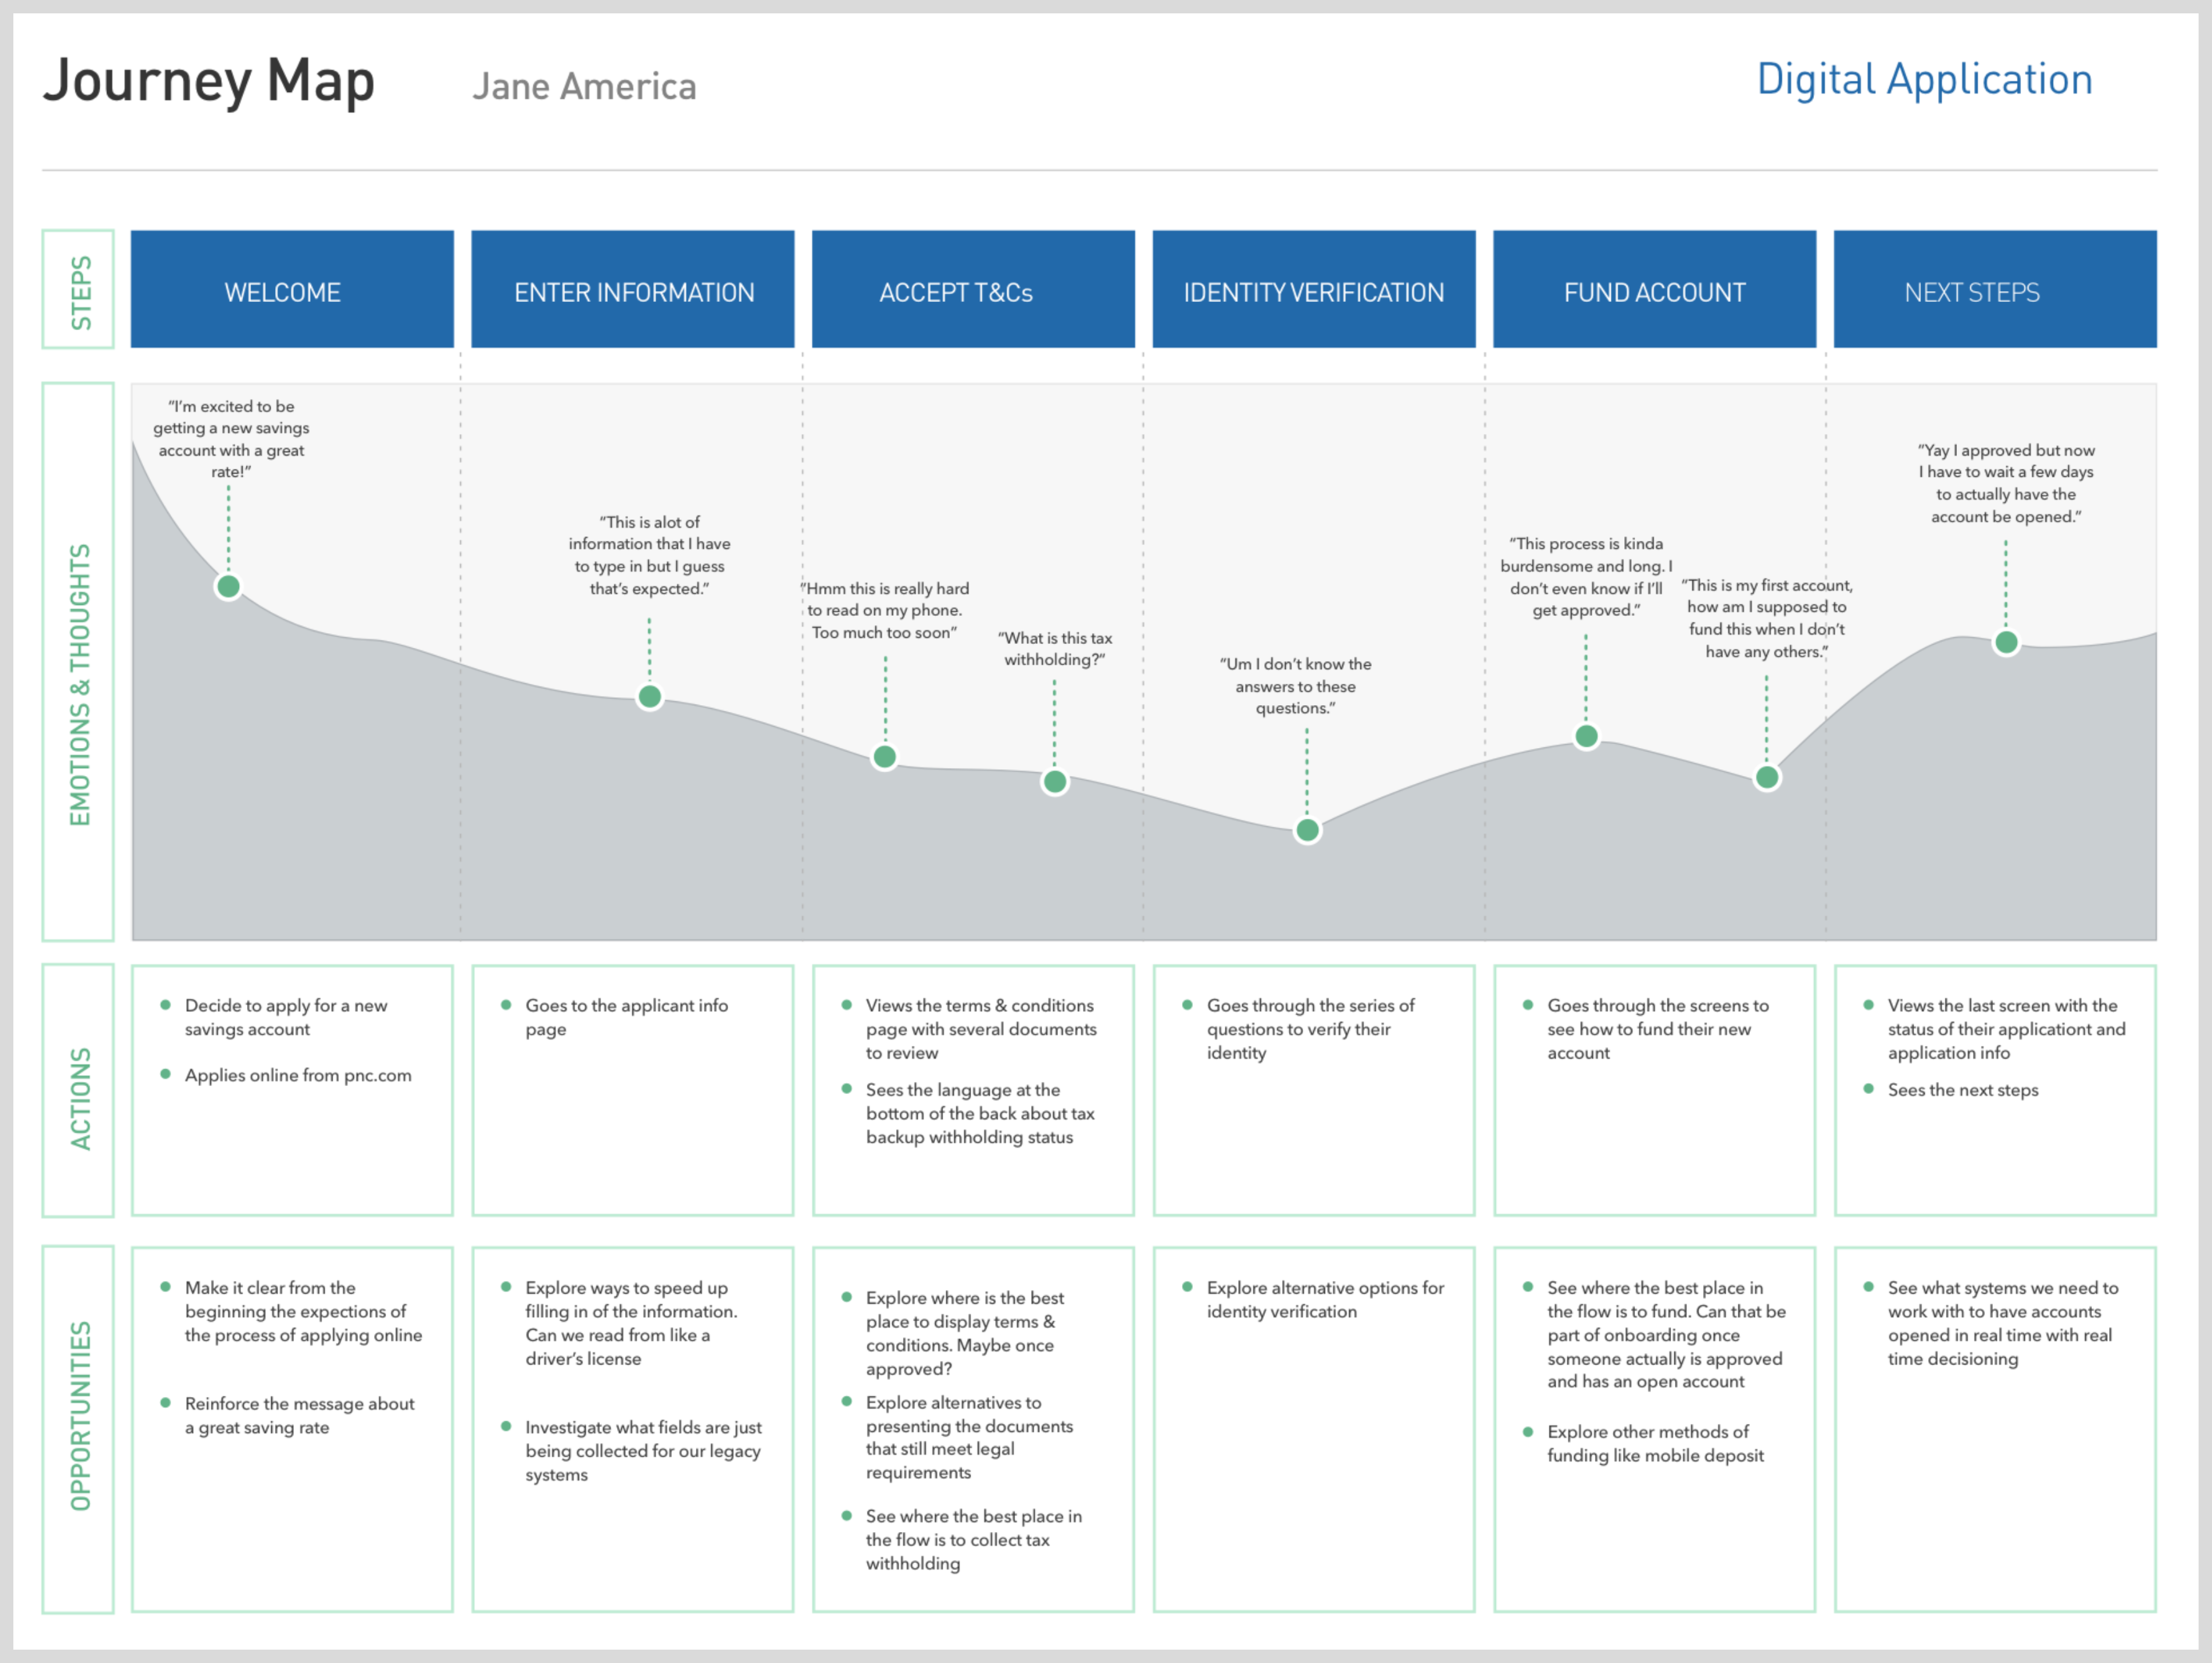Click lowest emotion dot in Identity Verification
Image resolution: width=2212 pixels, height=1663 pixels.
pyautogui.click(x=1307, y=830)
